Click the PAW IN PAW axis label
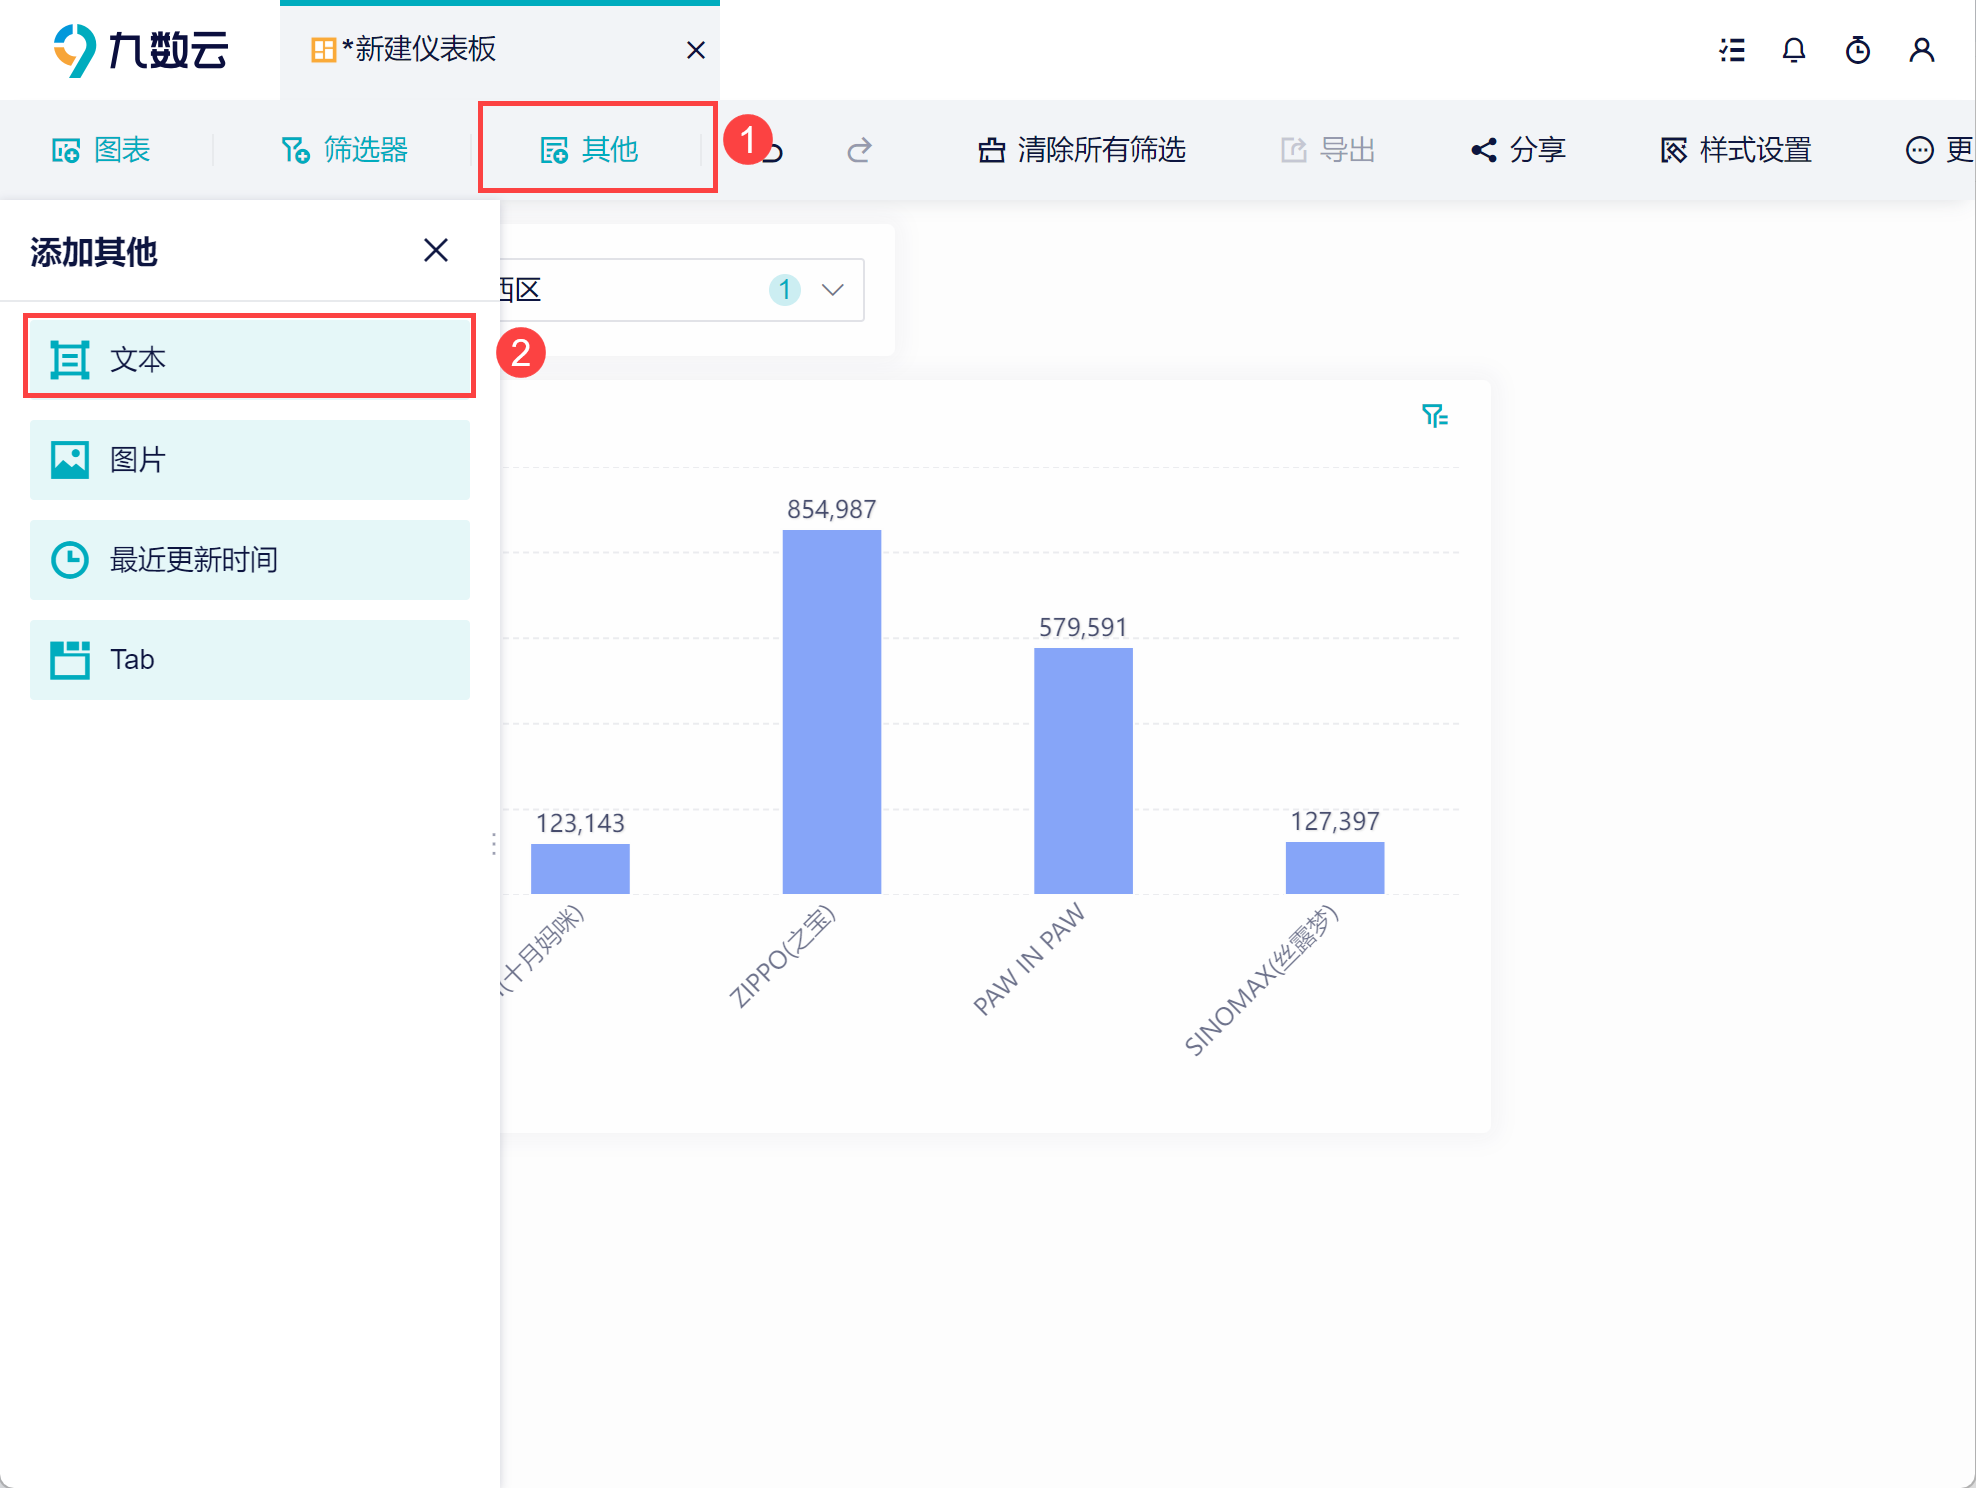This screenshot has height=1488, width=1976. click(1029, 958)
